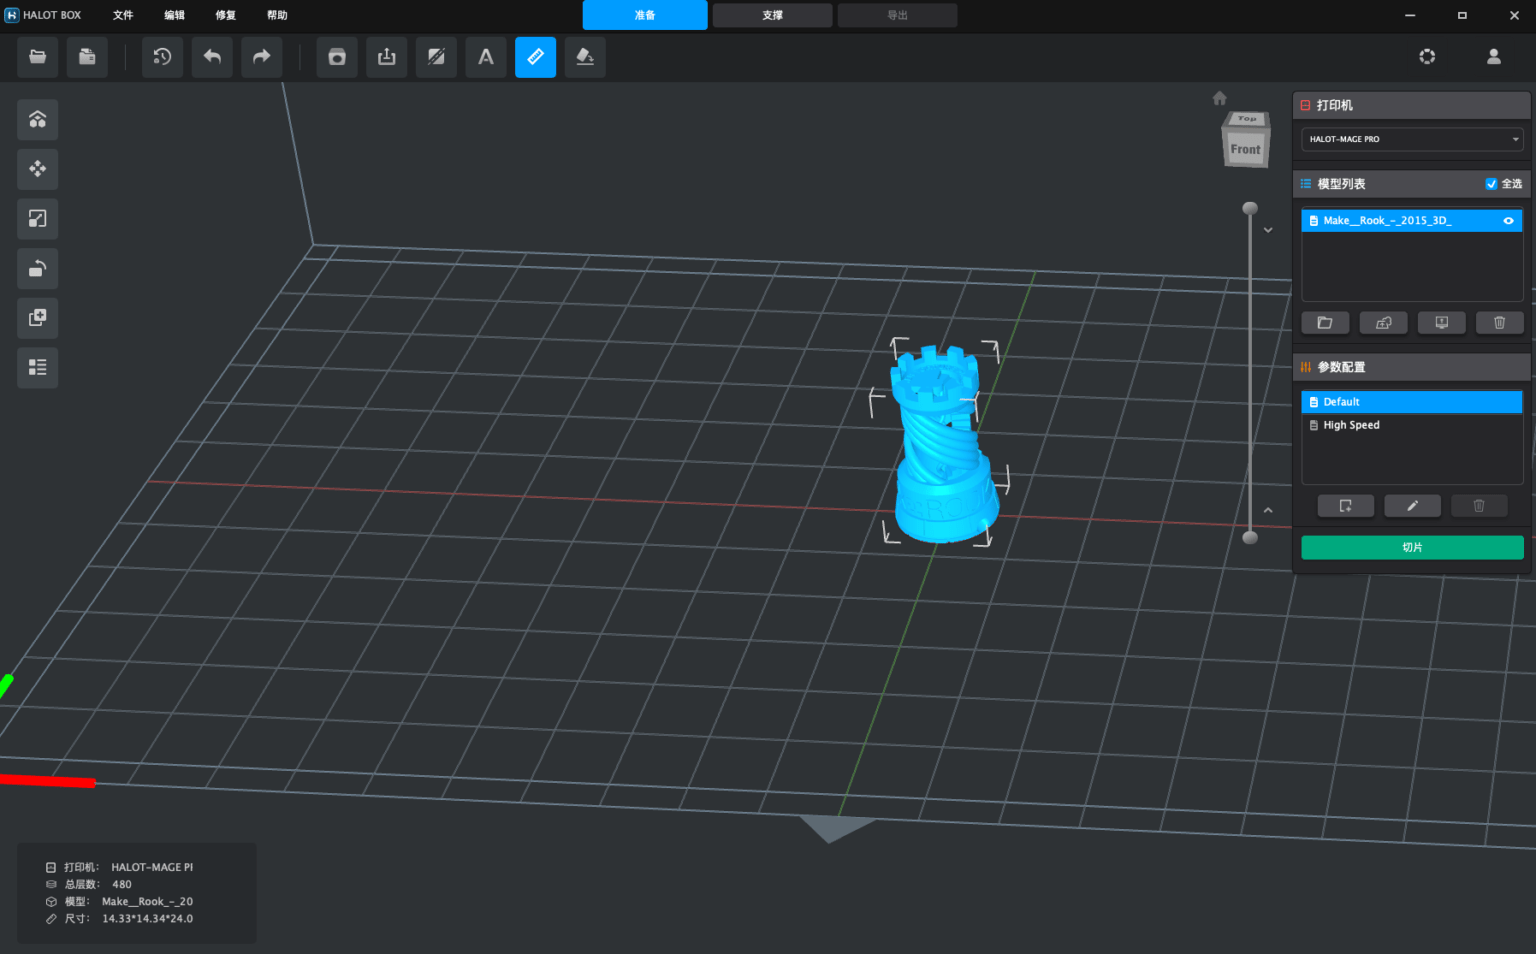The image size is (1536, 954).
Task: Switch to the 支撑 tab
Action: [x=771, y=15]
